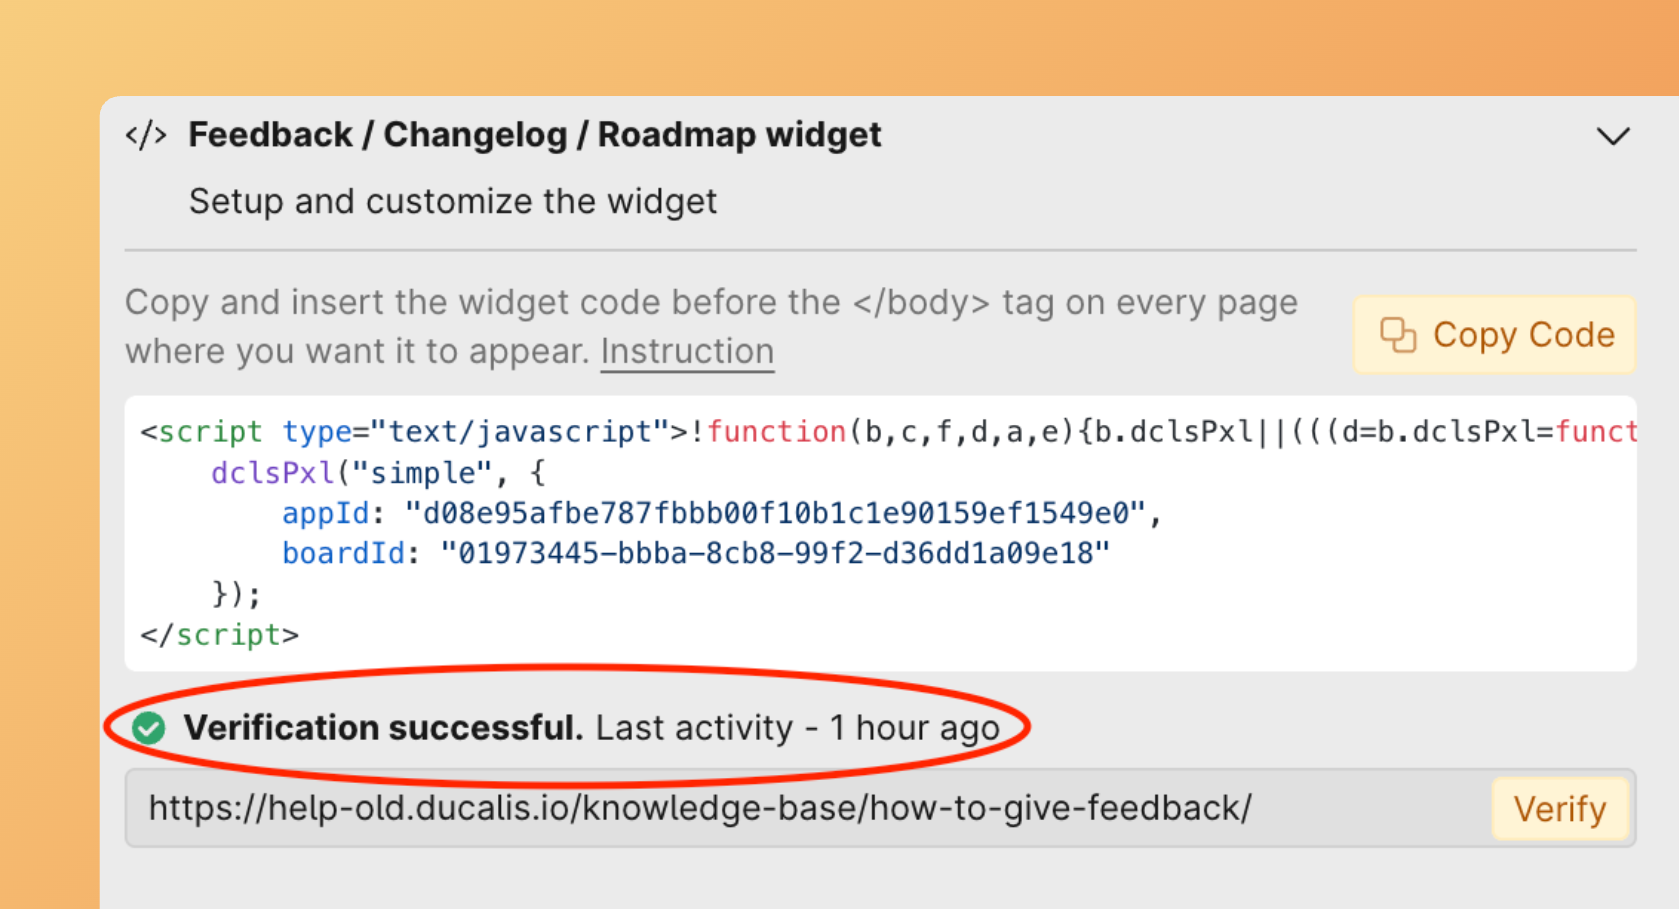Click the Setup and customize the widget subtitle
1679x909 pixels.
(452, 201)
